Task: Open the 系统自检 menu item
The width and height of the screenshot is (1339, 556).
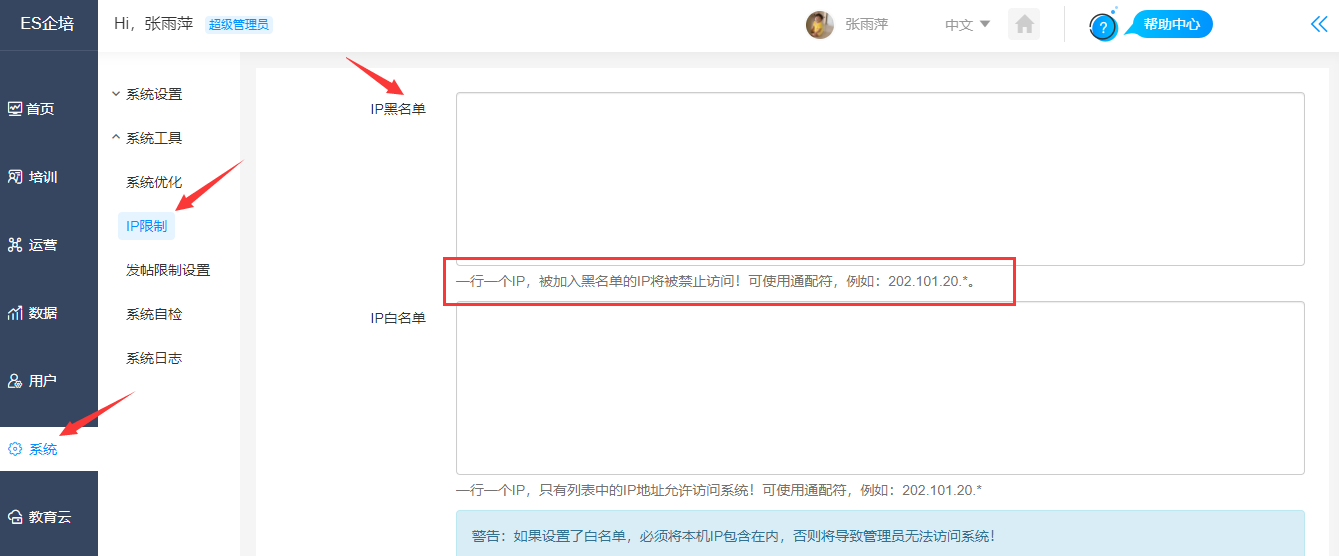Action: tap(154, 314)
